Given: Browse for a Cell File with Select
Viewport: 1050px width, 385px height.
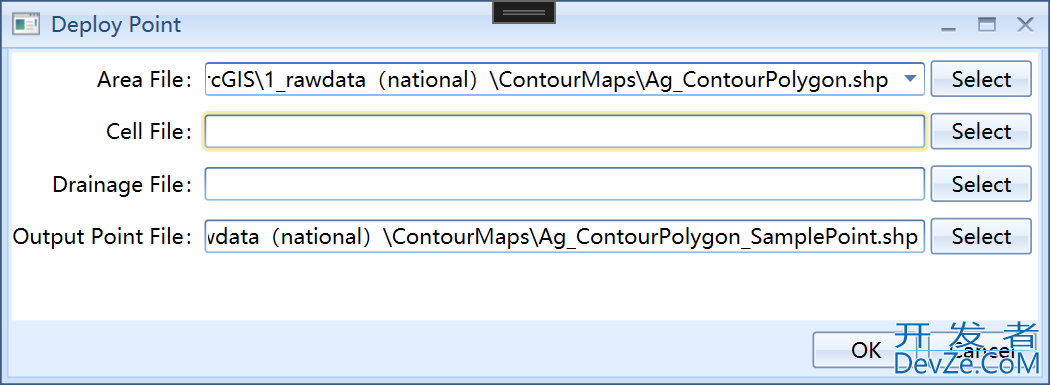Looking at the screenshot, I should click(x=981, y=131).
